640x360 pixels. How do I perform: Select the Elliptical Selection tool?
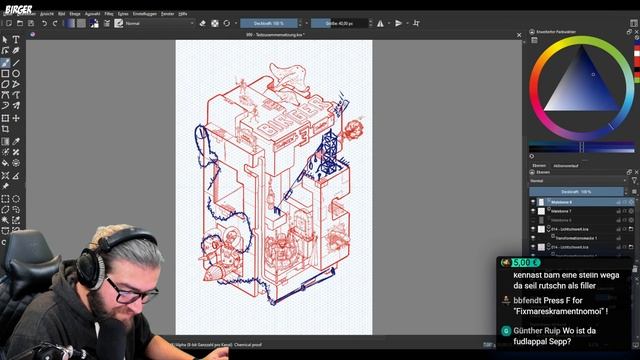tap(16, 199)
